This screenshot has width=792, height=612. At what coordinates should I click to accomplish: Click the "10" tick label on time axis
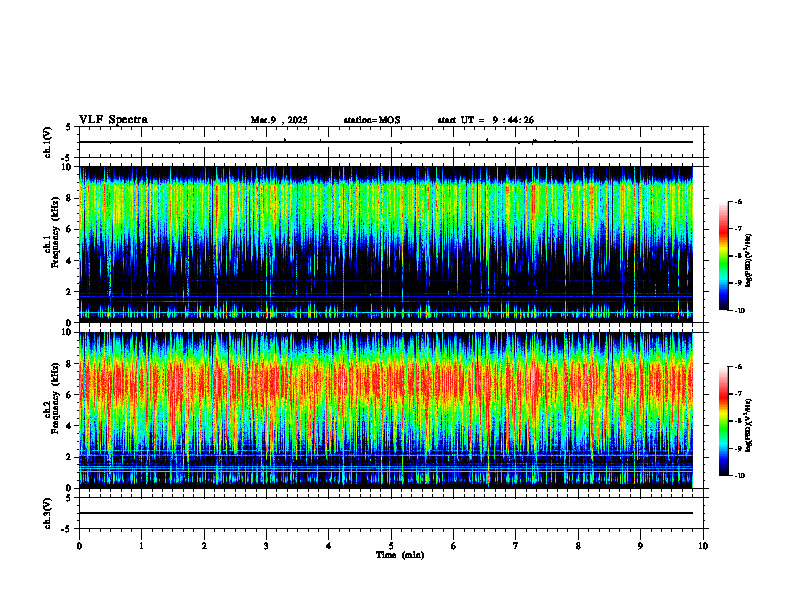[703, 546]
